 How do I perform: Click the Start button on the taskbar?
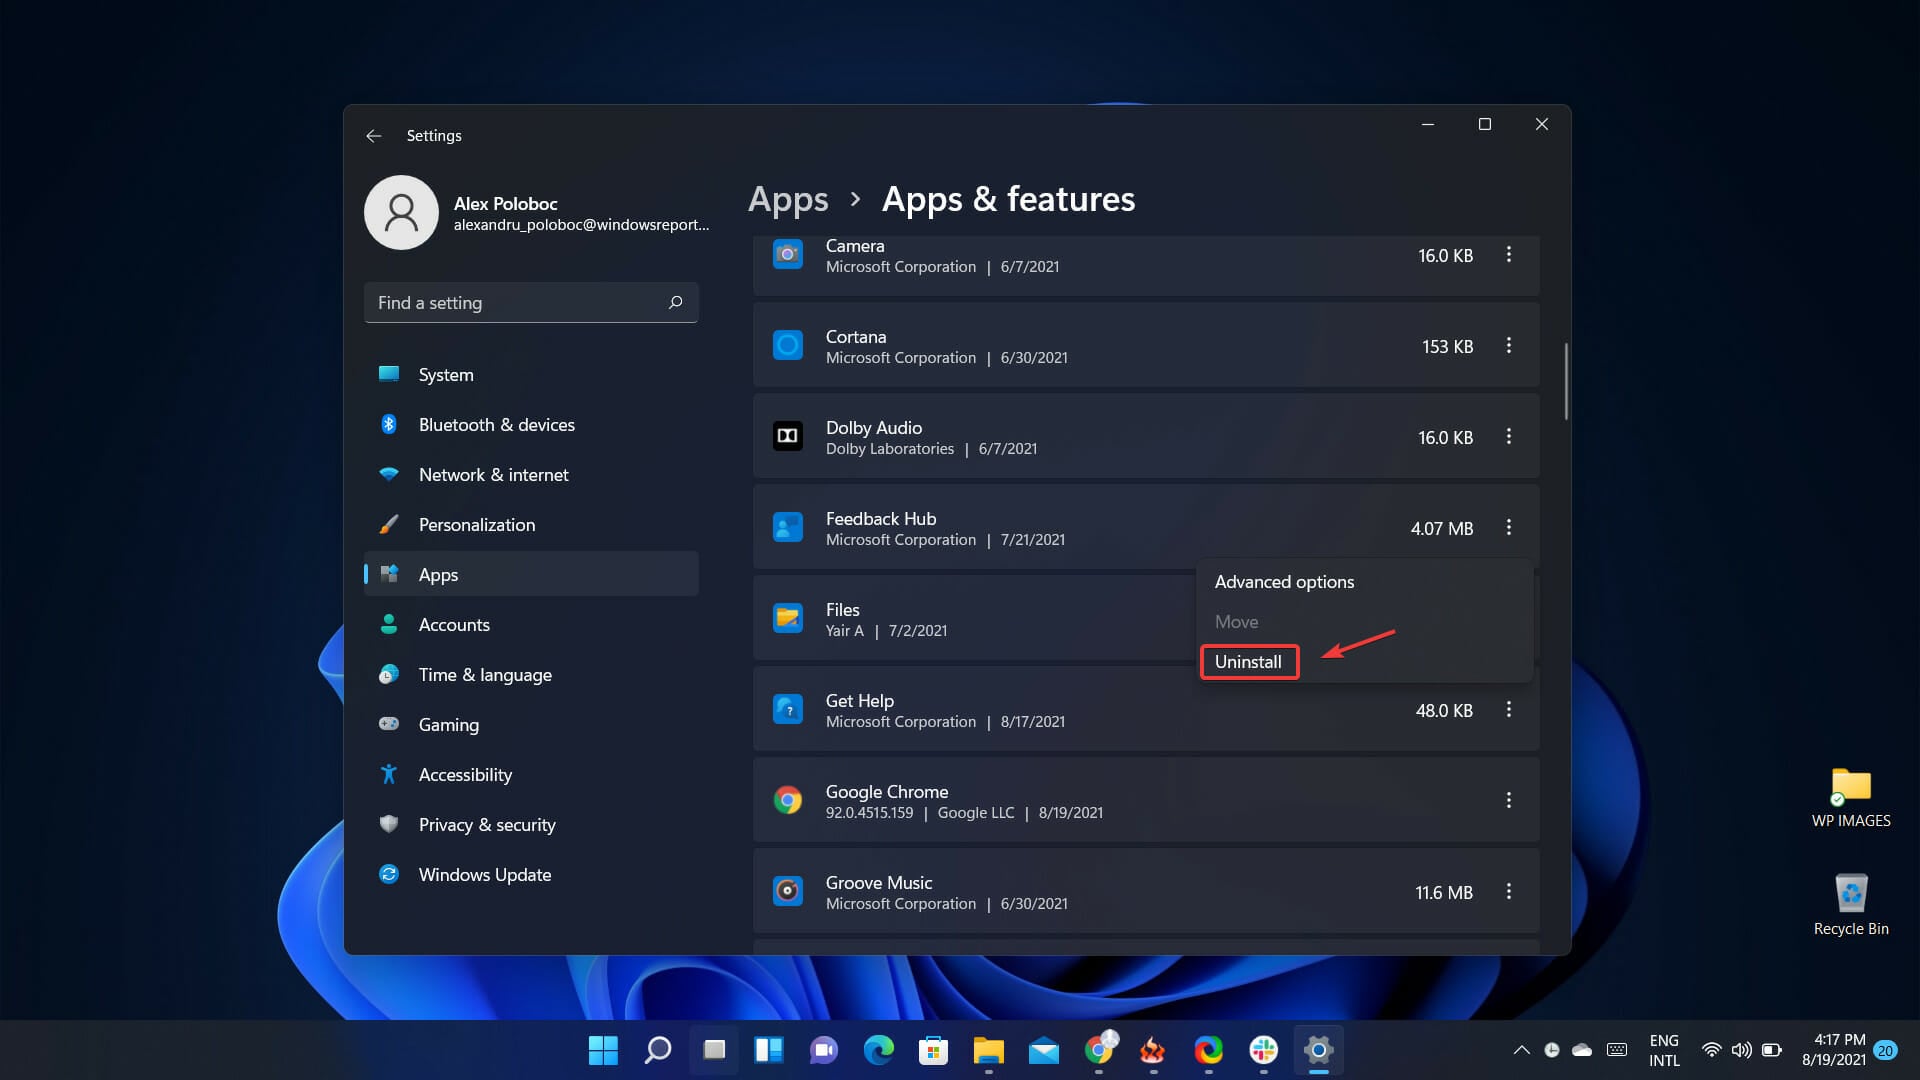[603, 1050]
